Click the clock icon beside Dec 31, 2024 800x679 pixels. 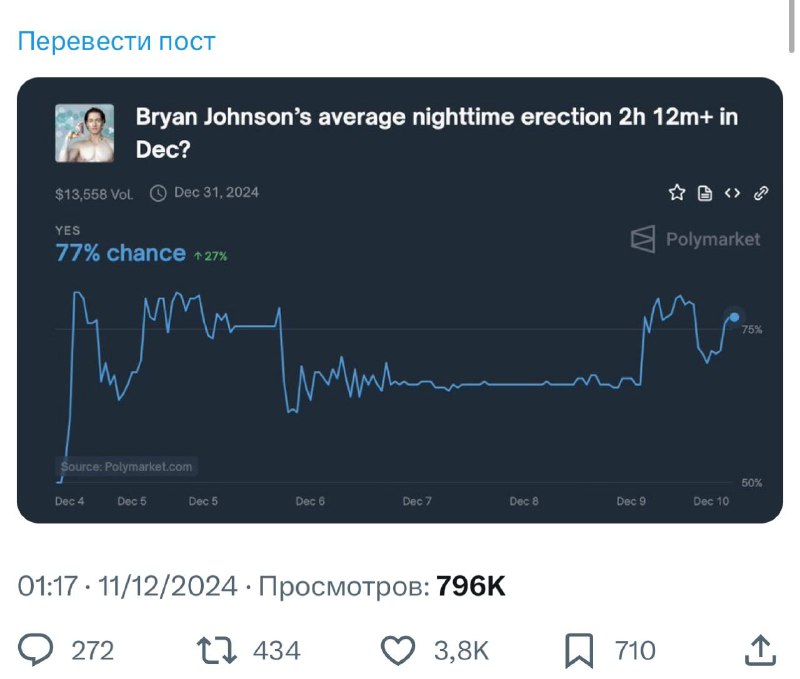[x=157, y=193]
